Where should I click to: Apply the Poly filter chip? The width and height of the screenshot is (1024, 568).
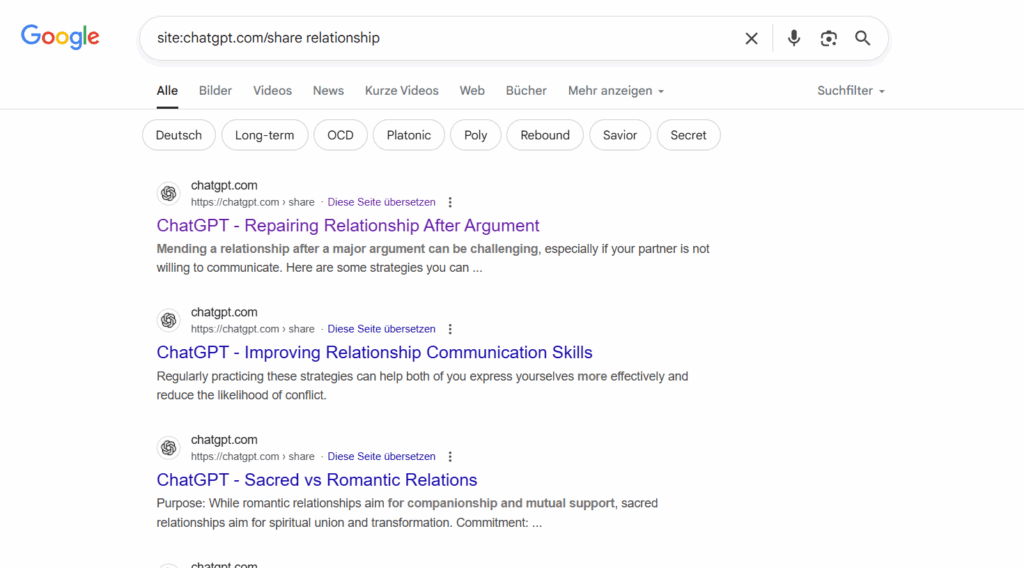(x=475, y=135)
